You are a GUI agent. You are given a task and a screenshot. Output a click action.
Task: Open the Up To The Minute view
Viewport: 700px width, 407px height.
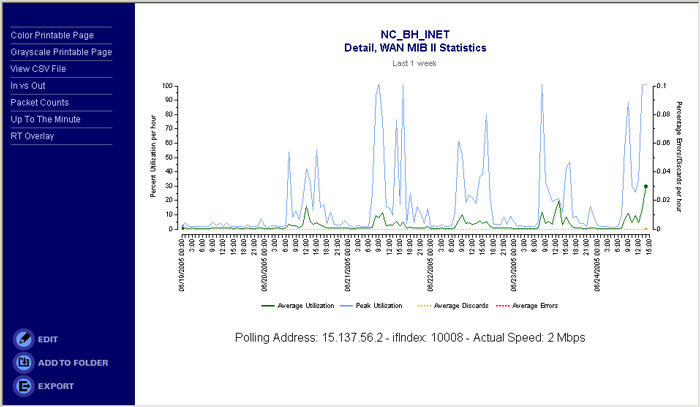pyautogui.click(x=46, y=119)
